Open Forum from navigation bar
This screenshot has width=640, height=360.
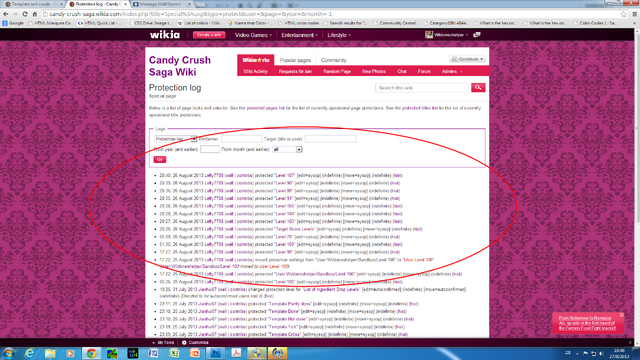tap(424, 71)
